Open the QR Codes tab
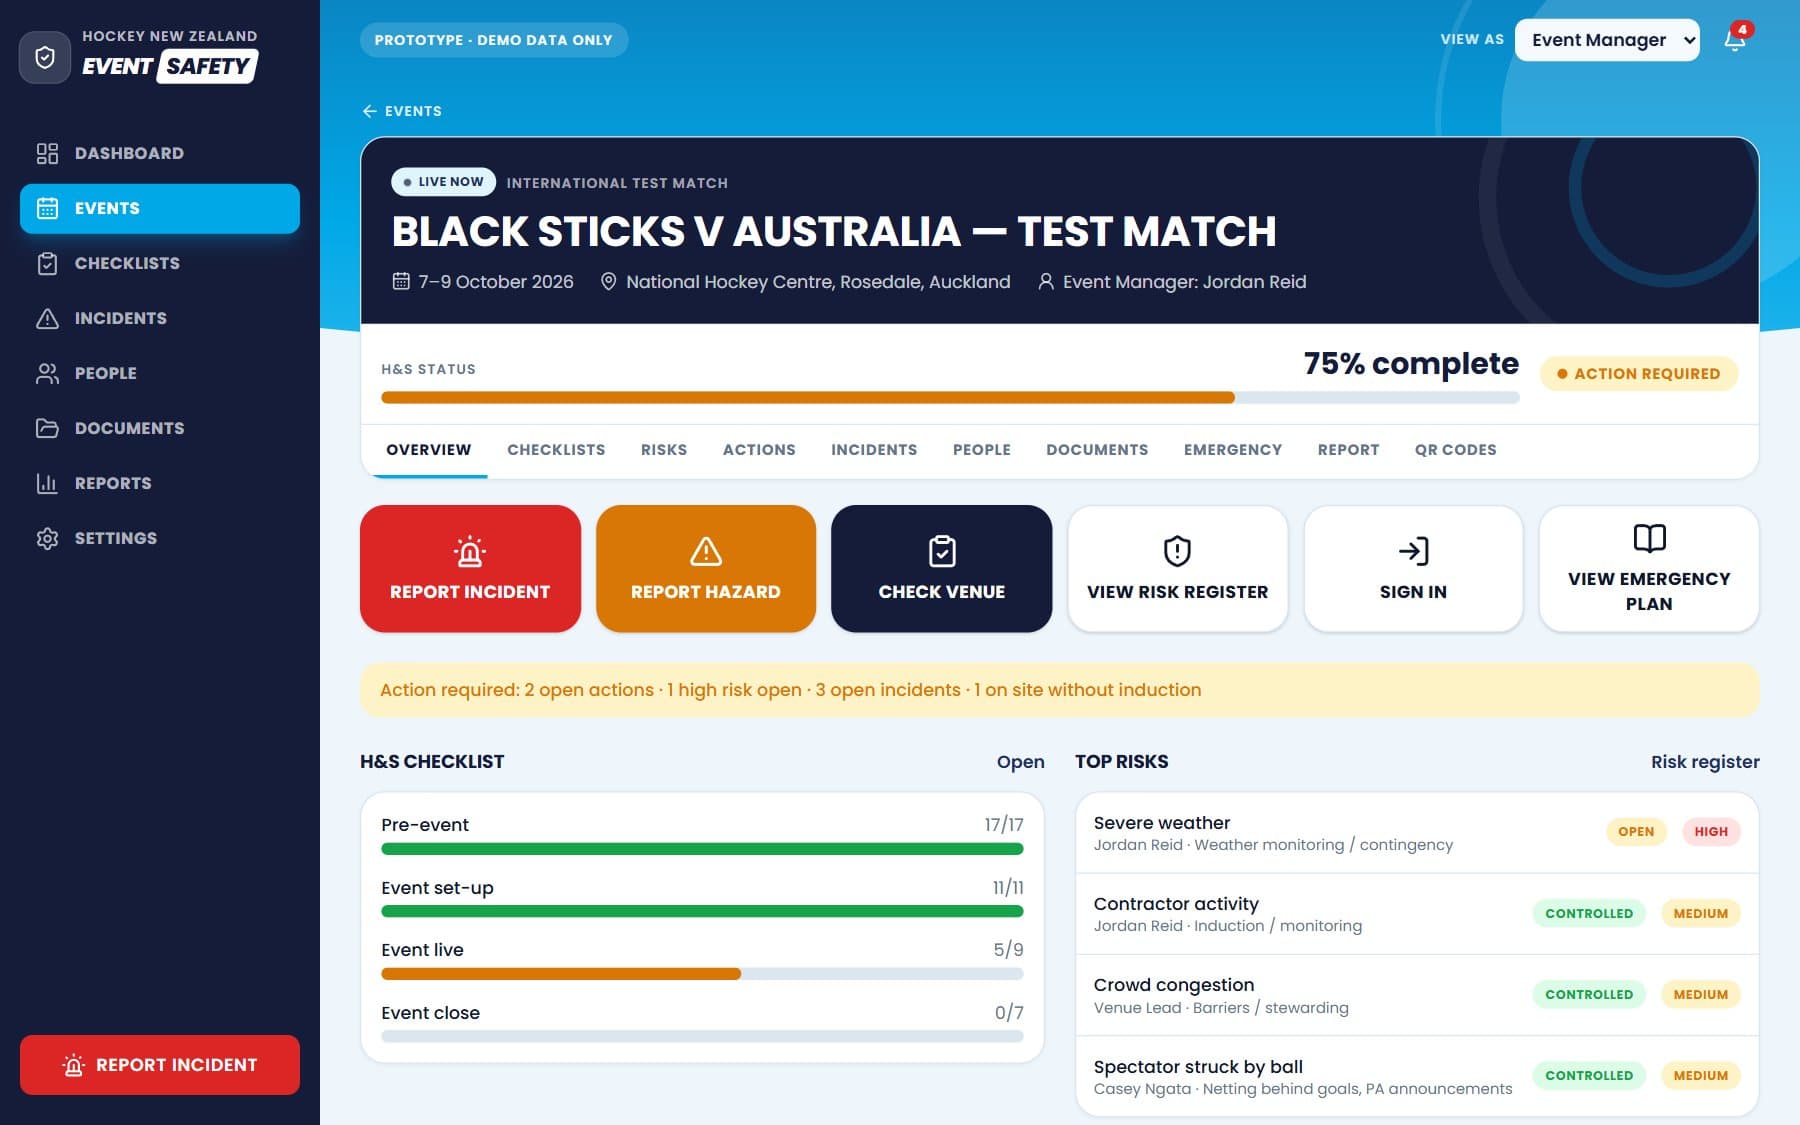The height and width of the screenshot is (1125, 1800). click(x=1455, y=450)
